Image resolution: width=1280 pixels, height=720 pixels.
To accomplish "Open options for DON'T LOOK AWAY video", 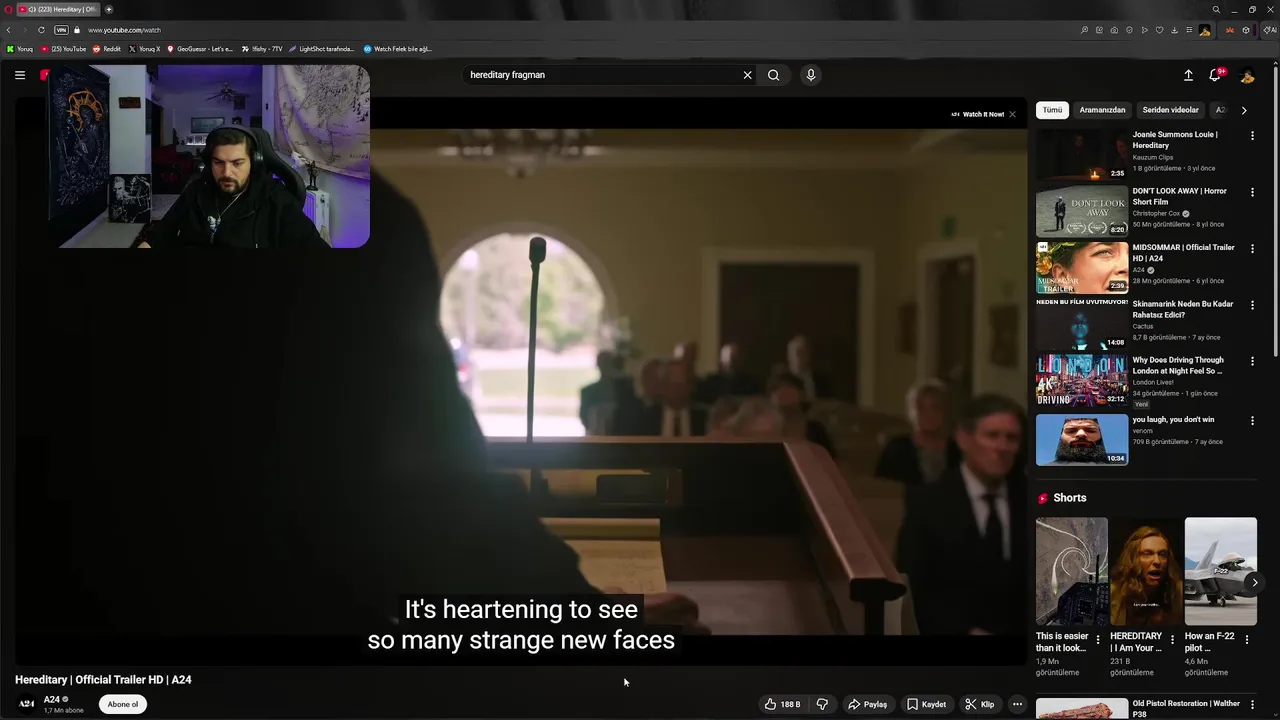I will coord(1252,192).
